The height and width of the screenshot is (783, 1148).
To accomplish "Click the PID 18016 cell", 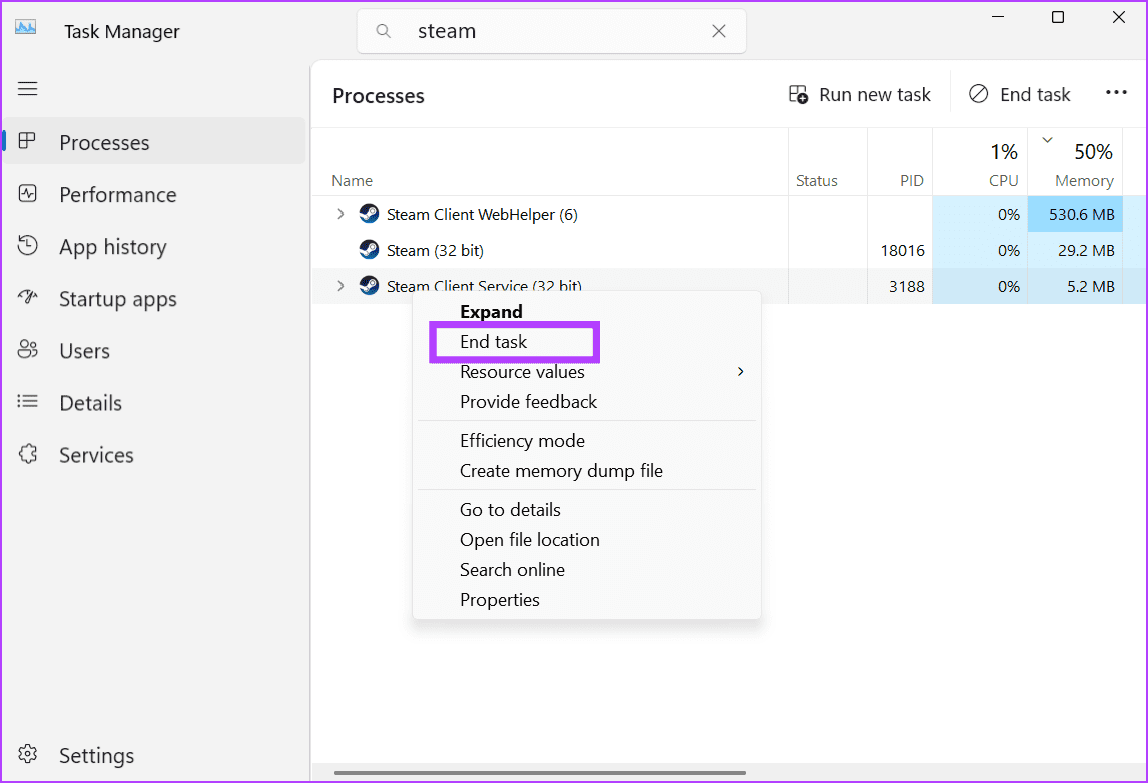I will [900, 250].
